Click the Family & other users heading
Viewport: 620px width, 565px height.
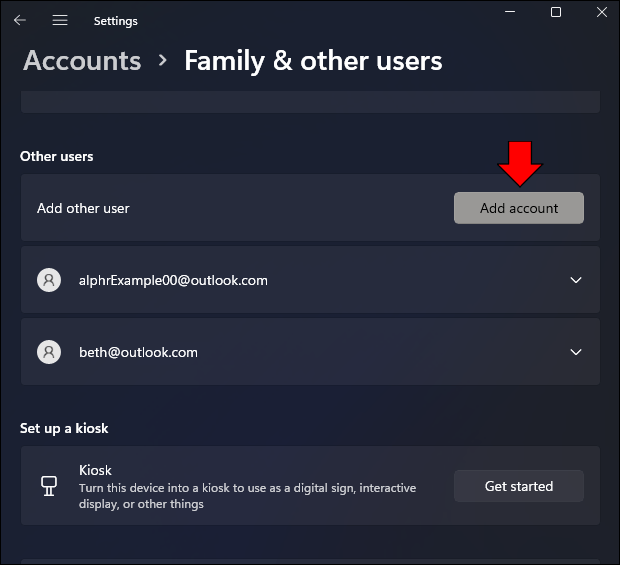[313, 61]
